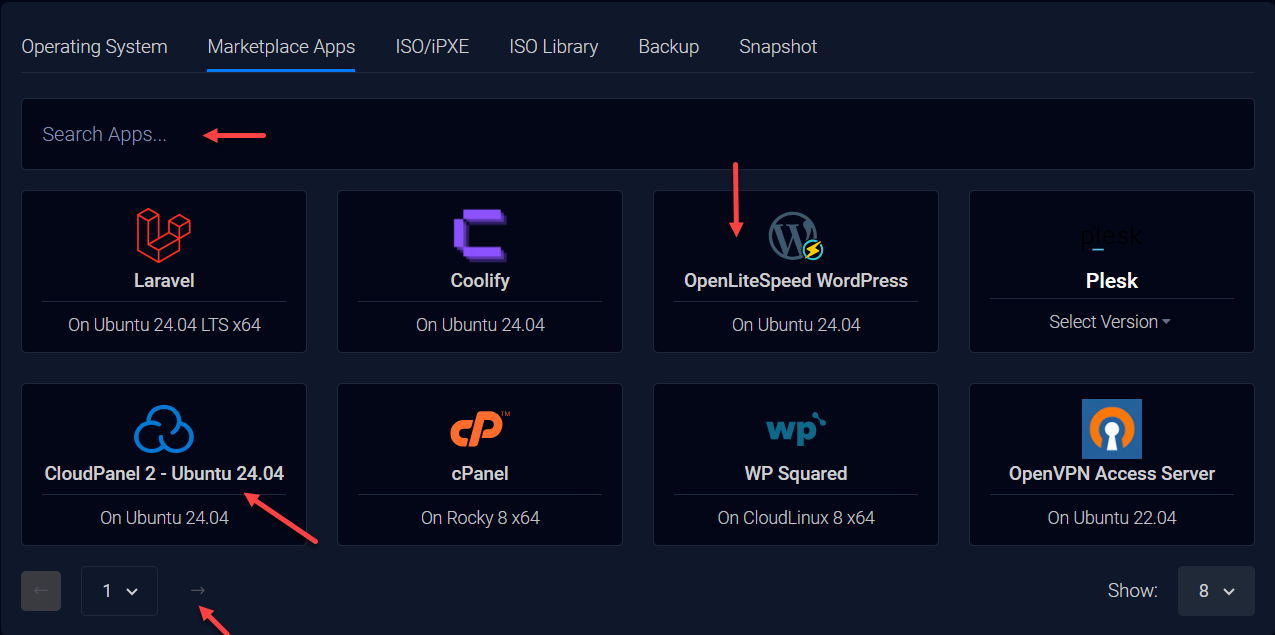
Task: Select the On Rocky 8 x64 label
Action: [480, 518]
